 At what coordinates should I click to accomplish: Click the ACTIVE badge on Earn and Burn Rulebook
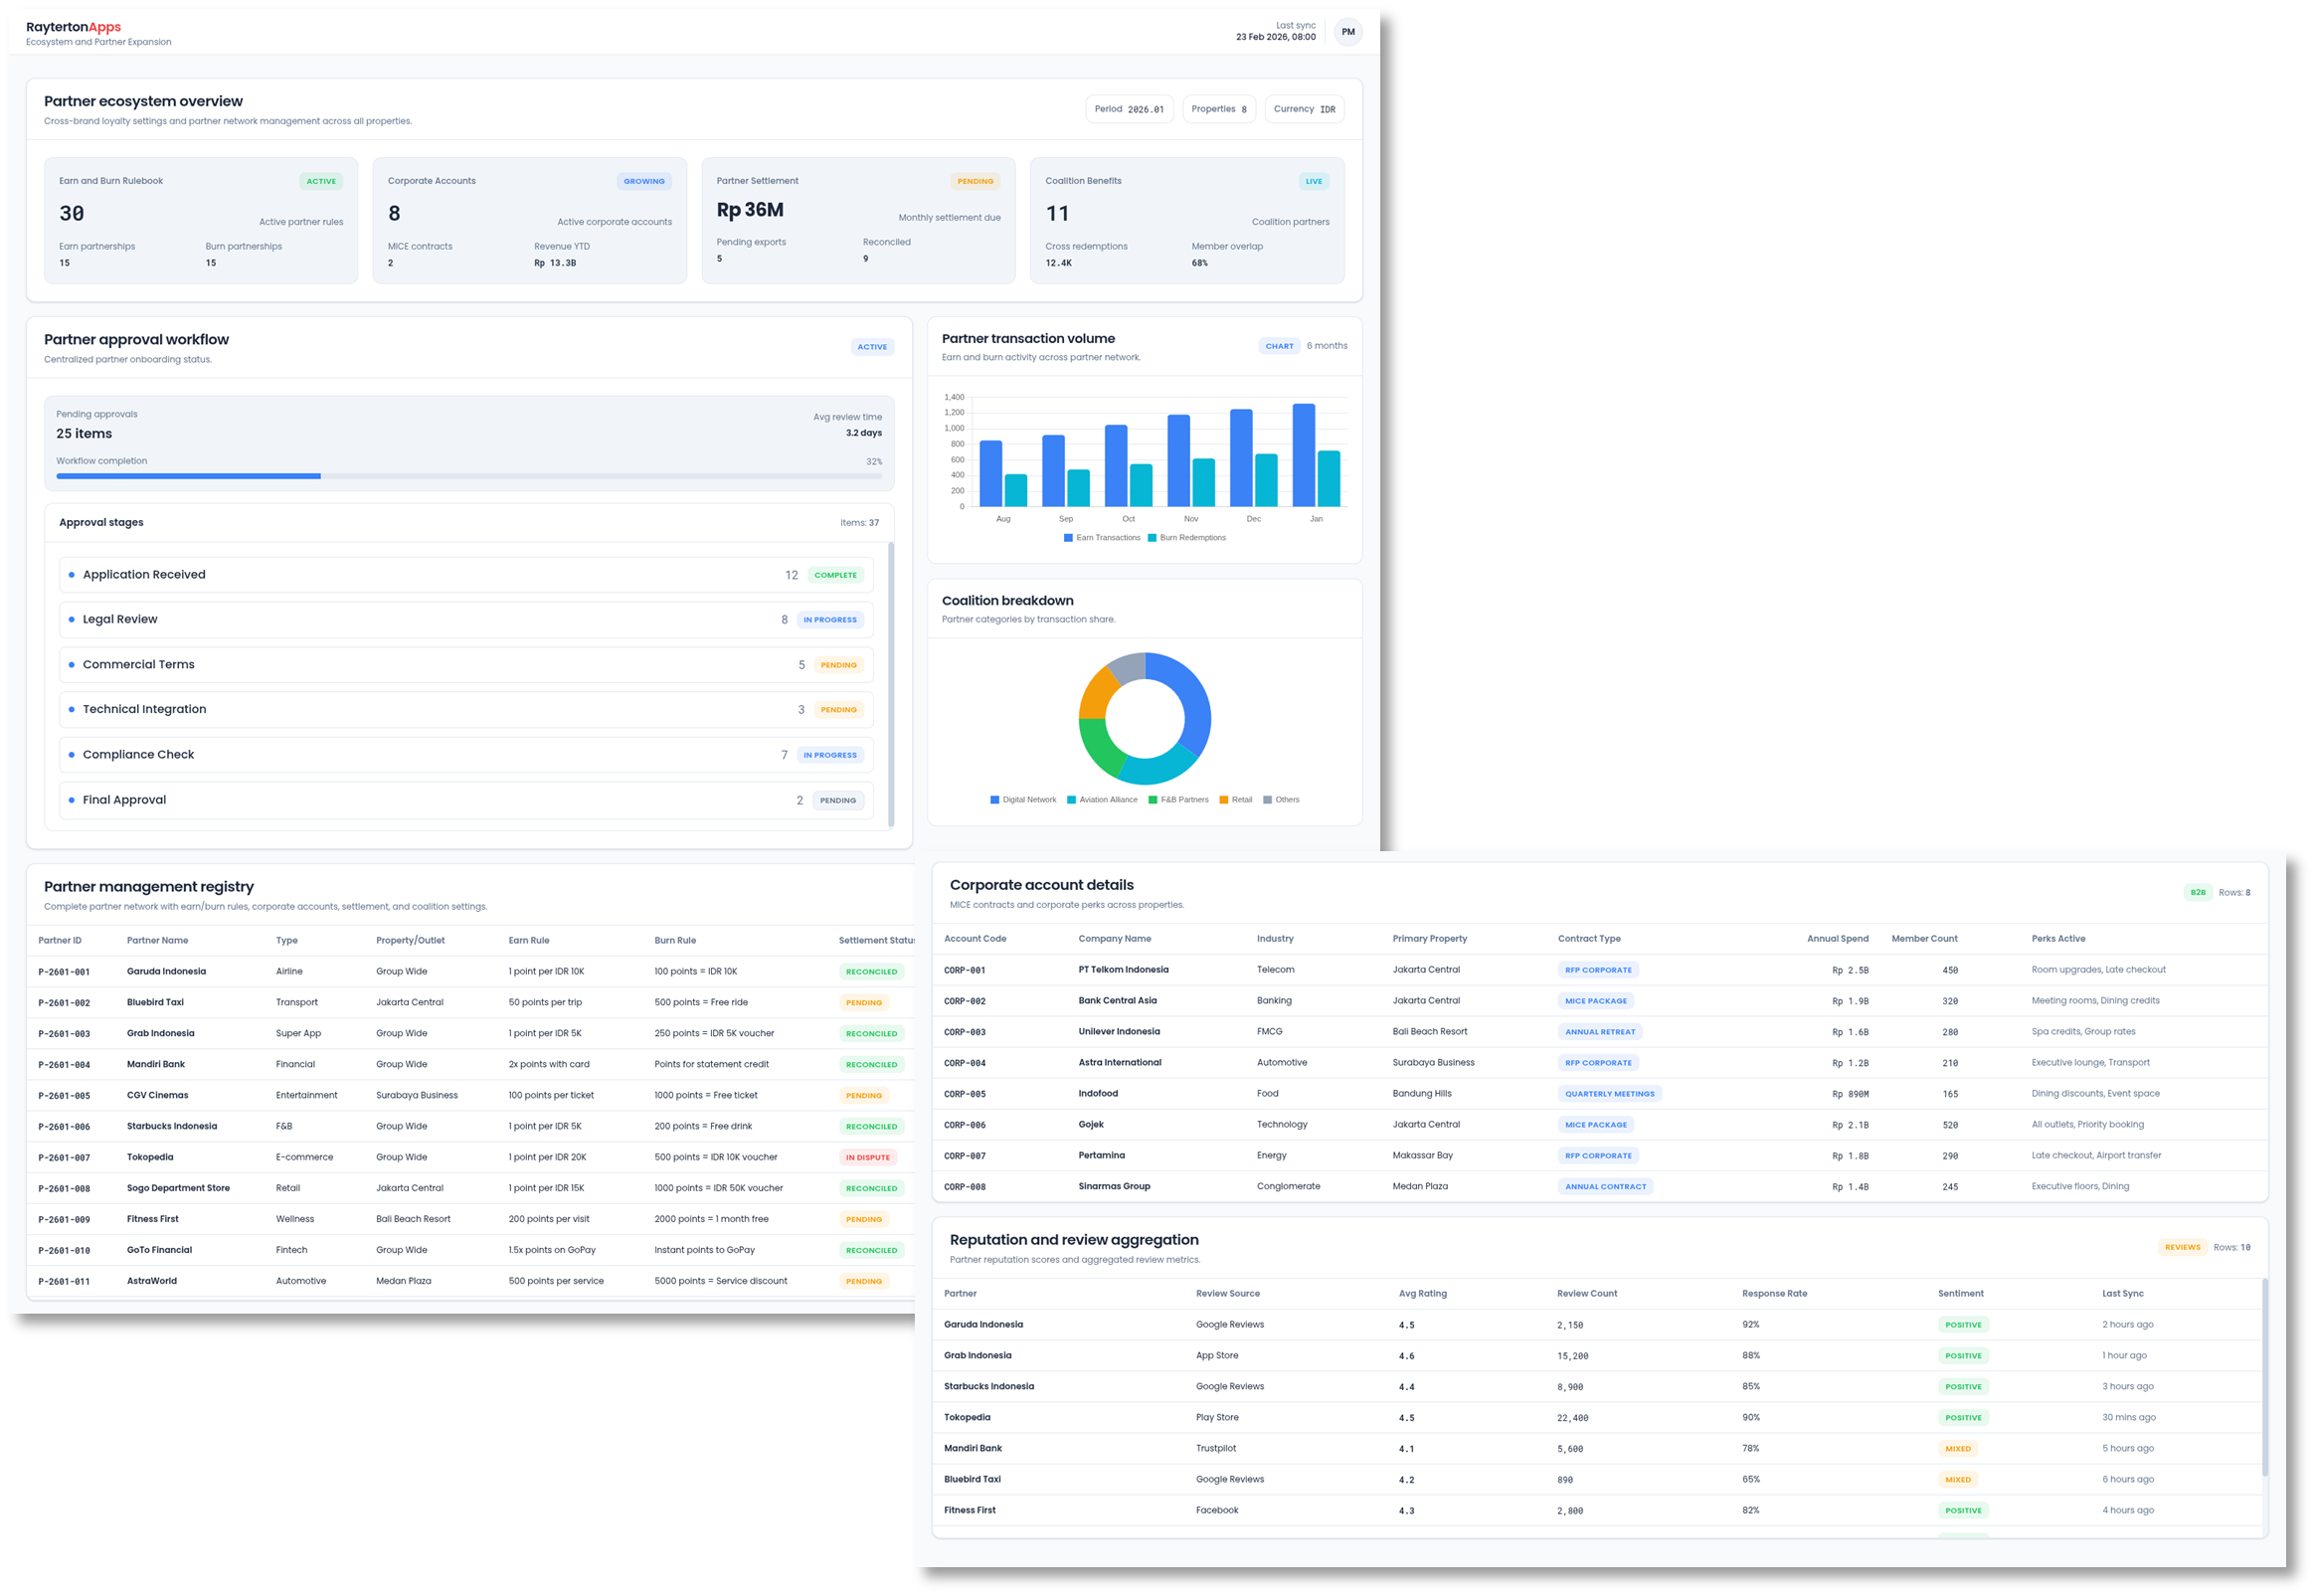click(x=322, y=181)
